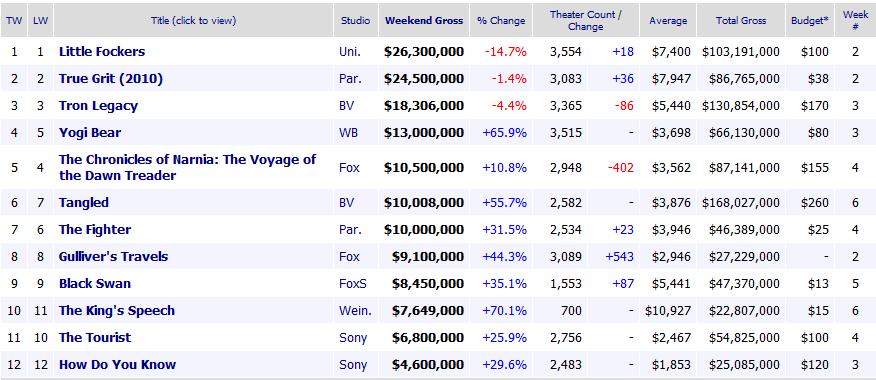Image resolution: width=876 pixels, height=380 pixels.
Task: Open the Little Fockers movie link
Action: (102, 51)
